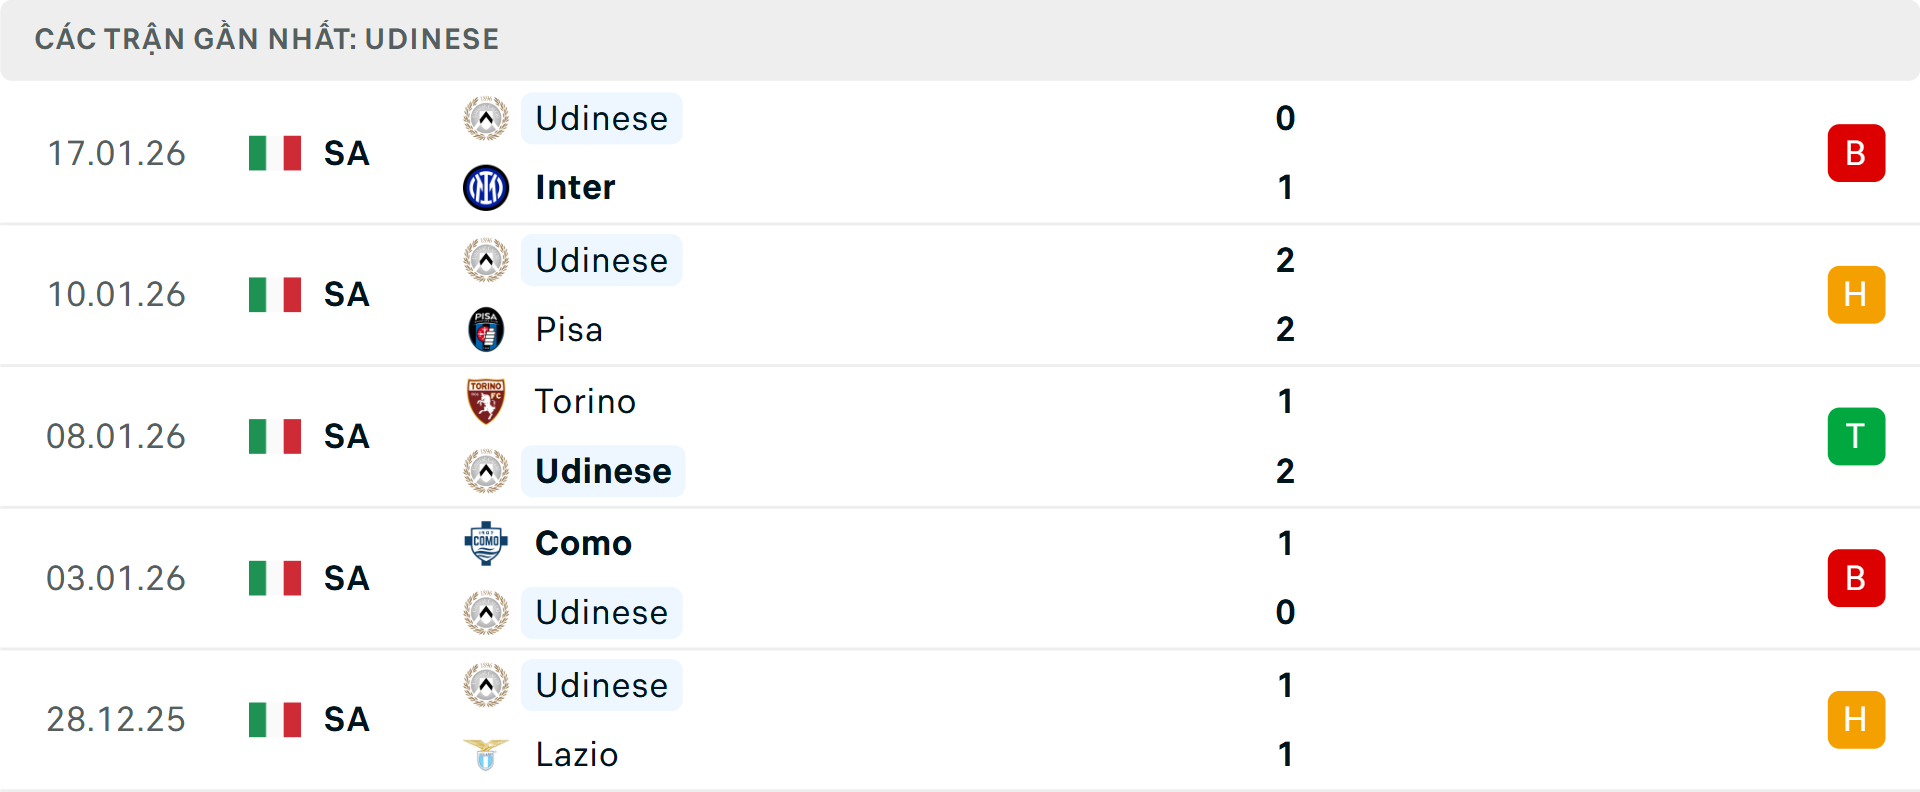Open the Lazio team link
Image resolution: width=1920 pixels, height=792 pixels.
pyautogui.click(x=576, y=754)
